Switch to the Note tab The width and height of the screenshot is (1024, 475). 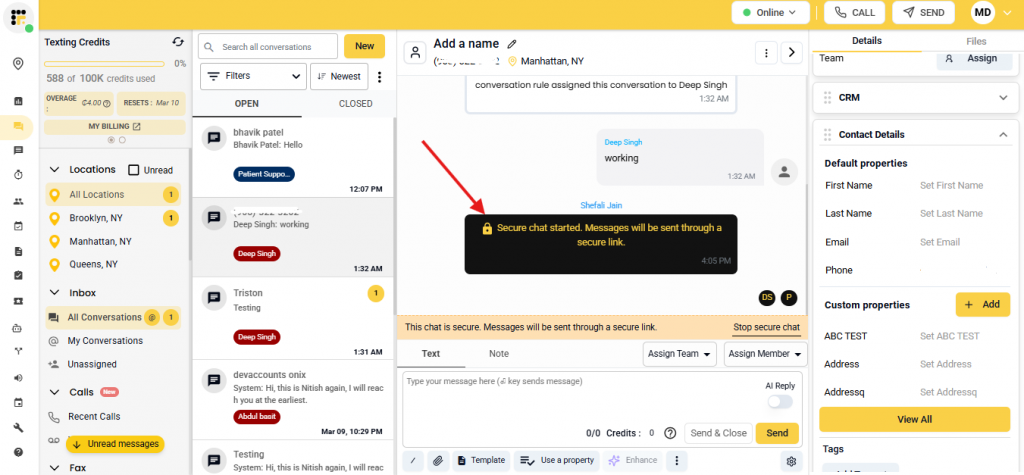tap(499, 353)
